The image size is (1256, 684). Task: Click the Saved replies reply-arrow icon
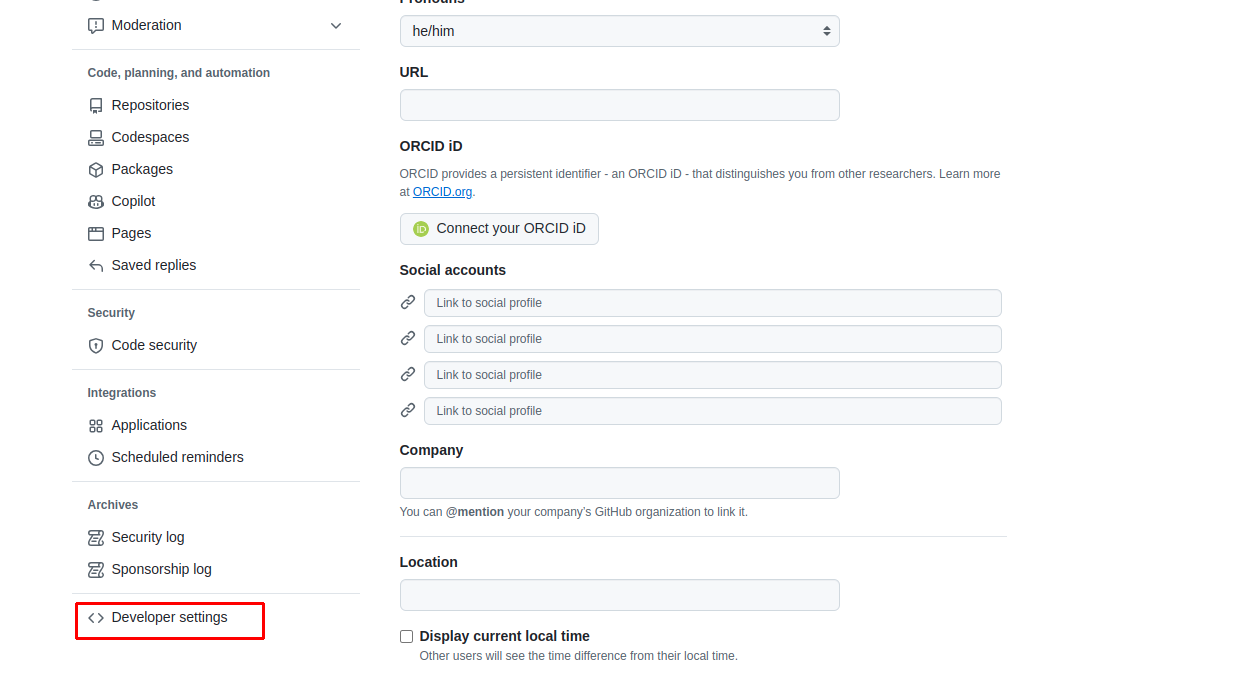(x=95, y=265)
